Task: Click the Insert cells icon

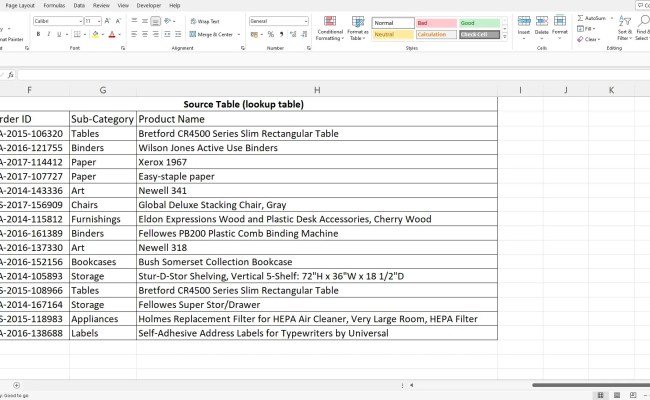Action: click(524, 21)
